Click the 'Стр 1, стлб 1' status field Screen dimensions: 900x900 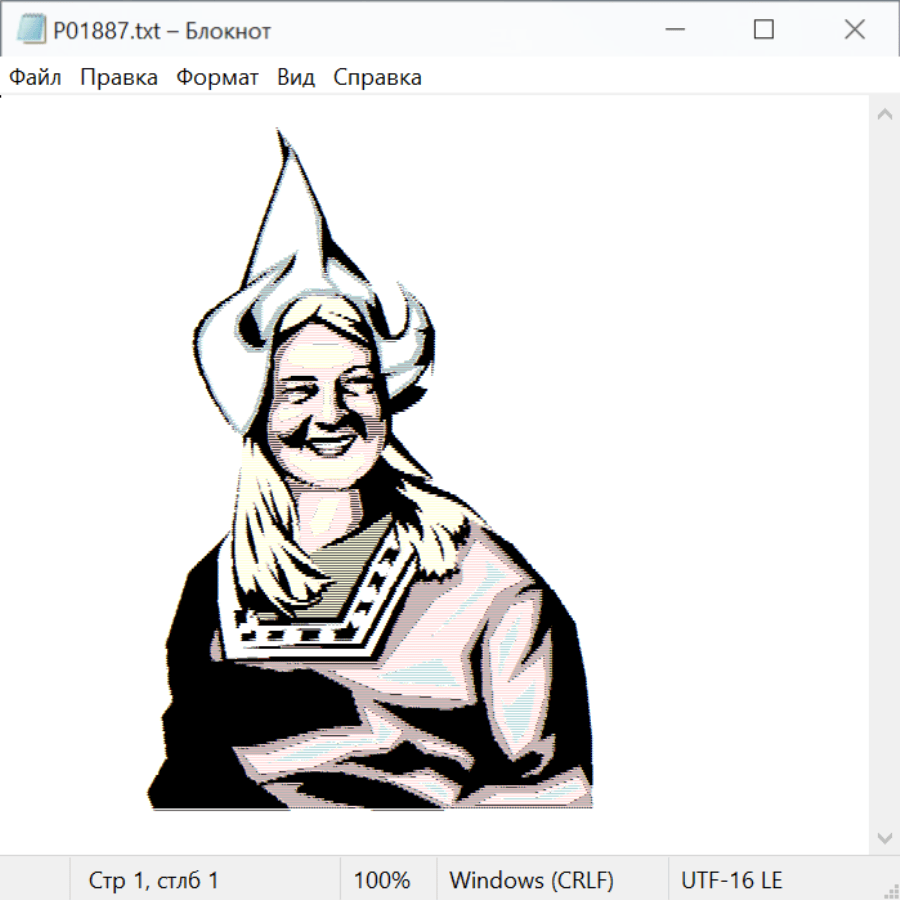click(153, 881)
